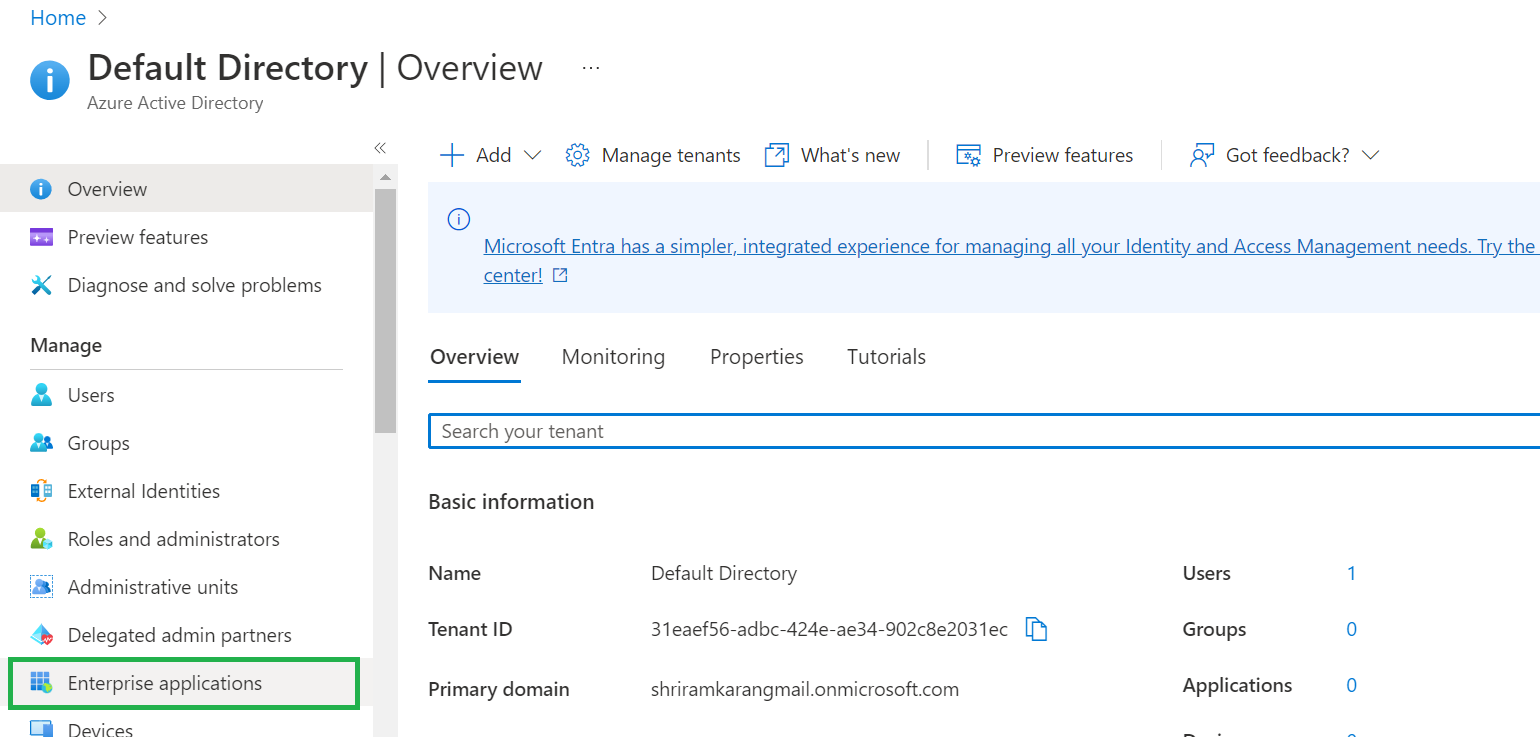Click the Roles and administrators icon
The height and width of the screenshot is (737, 1540).
tap(41, 539)
